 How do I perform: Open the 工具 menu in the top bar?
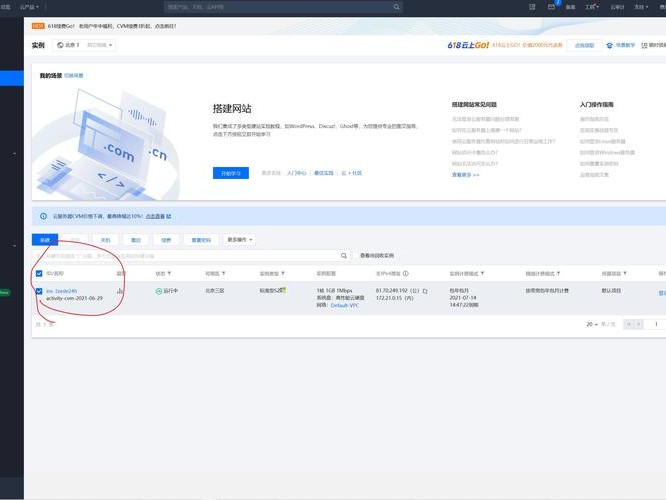pyautogui.click(x=592, y=7)
